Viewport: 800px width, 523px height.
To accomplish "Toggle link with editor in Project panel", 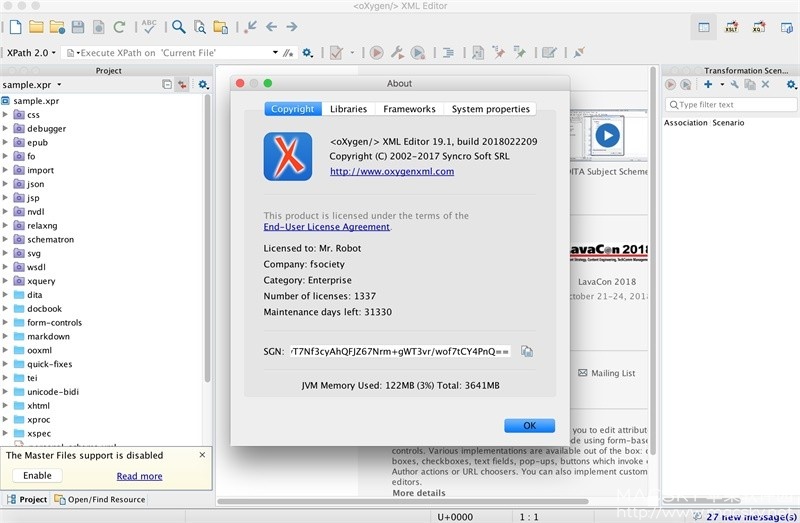I will [182, 84].
